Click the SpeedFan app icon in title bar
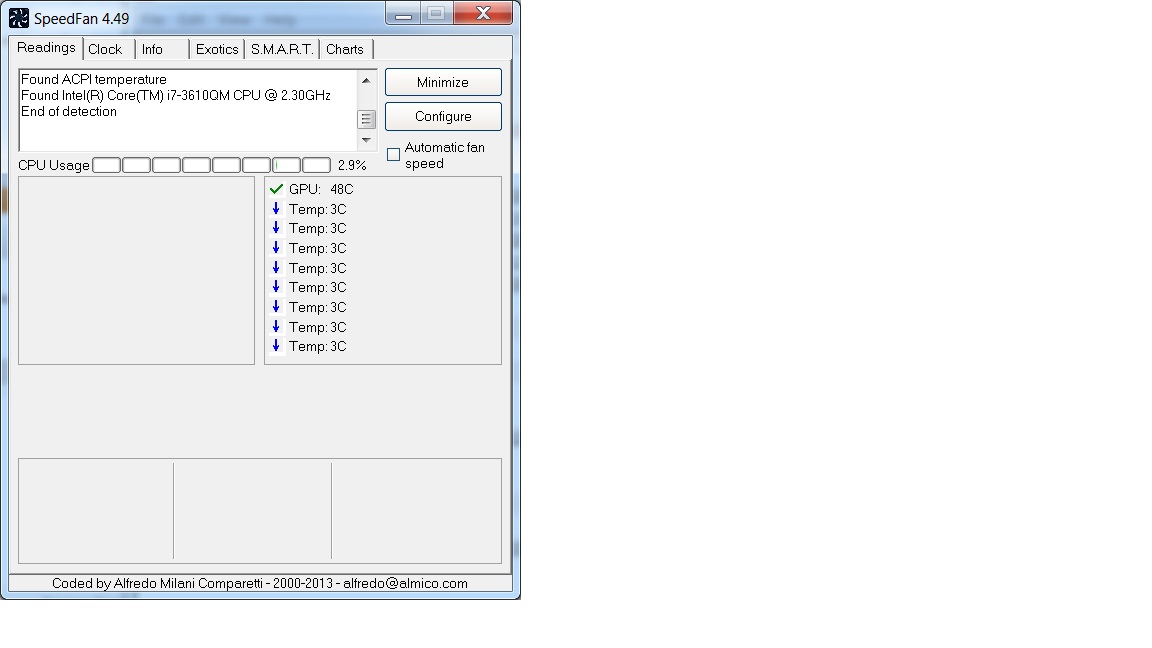Viewport: 1152px width, 648px height. pyautogui.click(x=19, y=18)
